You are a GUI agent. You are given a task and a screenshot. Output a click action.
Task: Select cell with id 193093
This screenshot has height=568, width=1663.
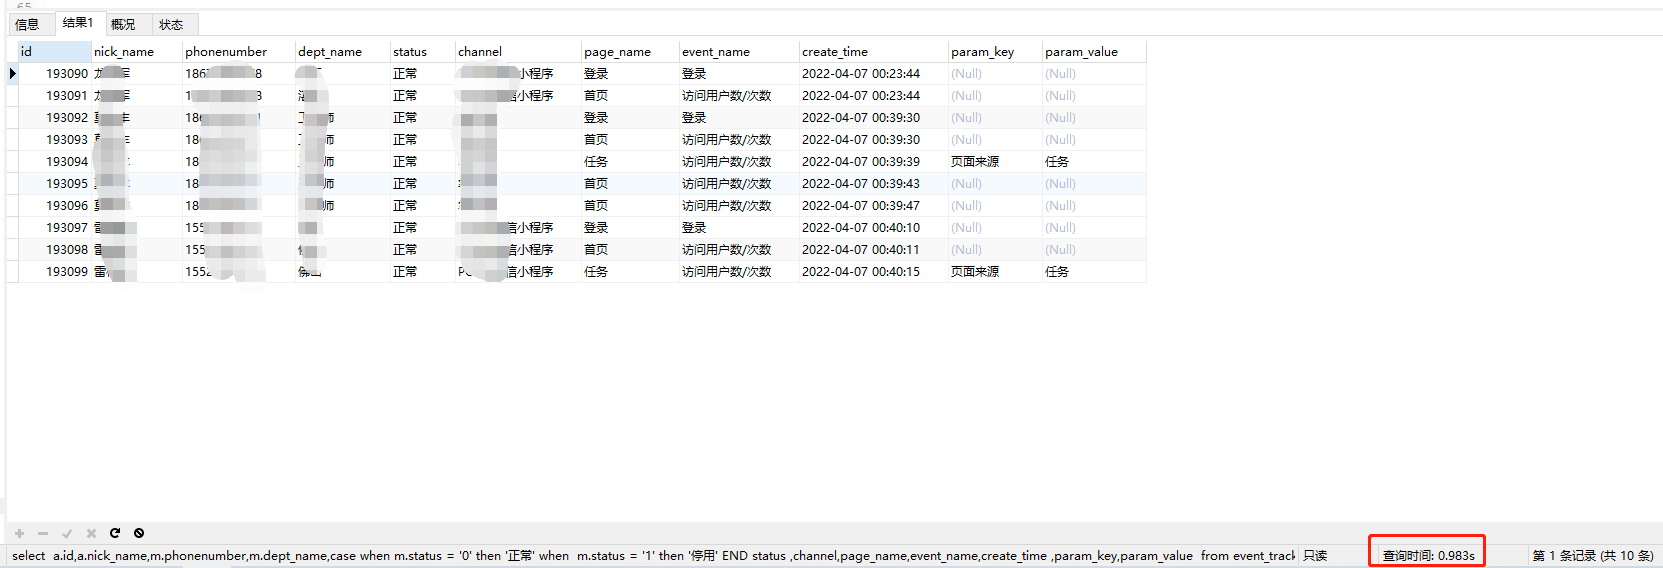54,139
